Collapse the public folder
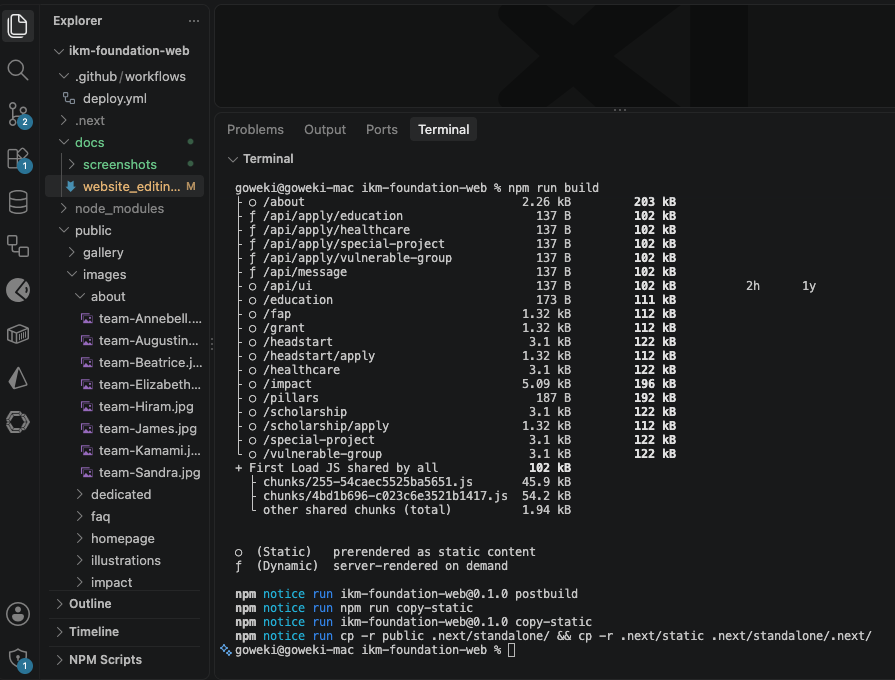This screenshot has height=680, width=895. pyautogui.click(x=64, y=230)
